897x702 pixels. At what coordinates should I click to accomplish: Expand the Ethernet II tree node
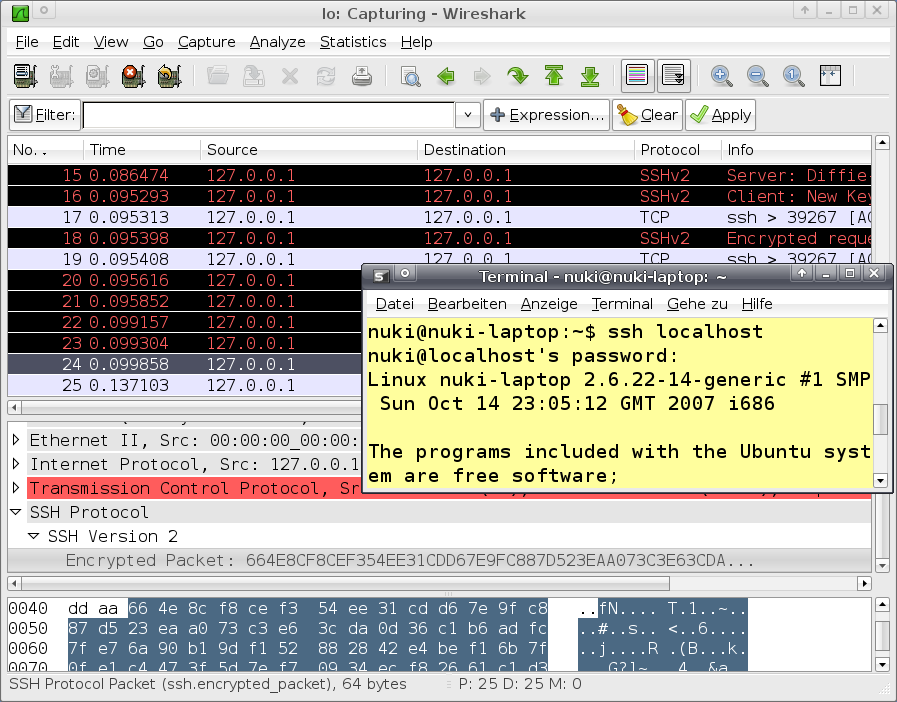(16, 439)
